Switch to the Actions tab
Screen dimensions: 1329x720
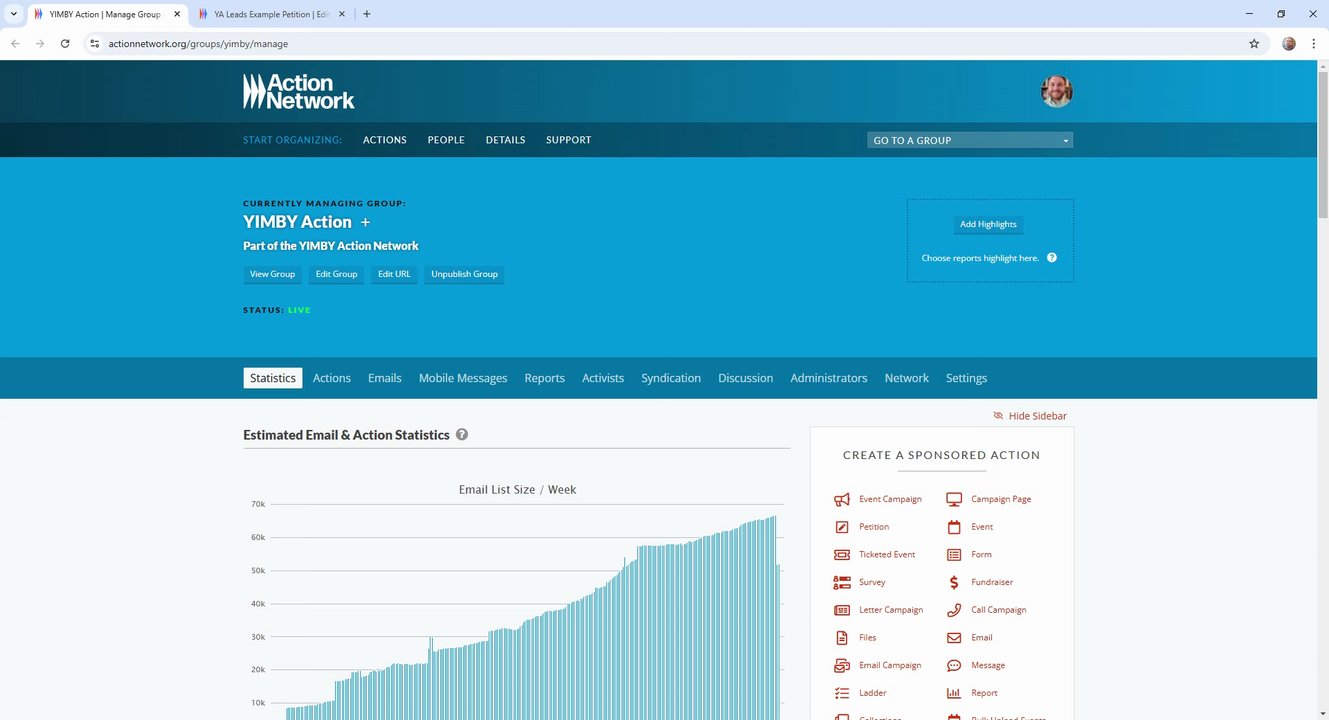[x=332, y=378]
